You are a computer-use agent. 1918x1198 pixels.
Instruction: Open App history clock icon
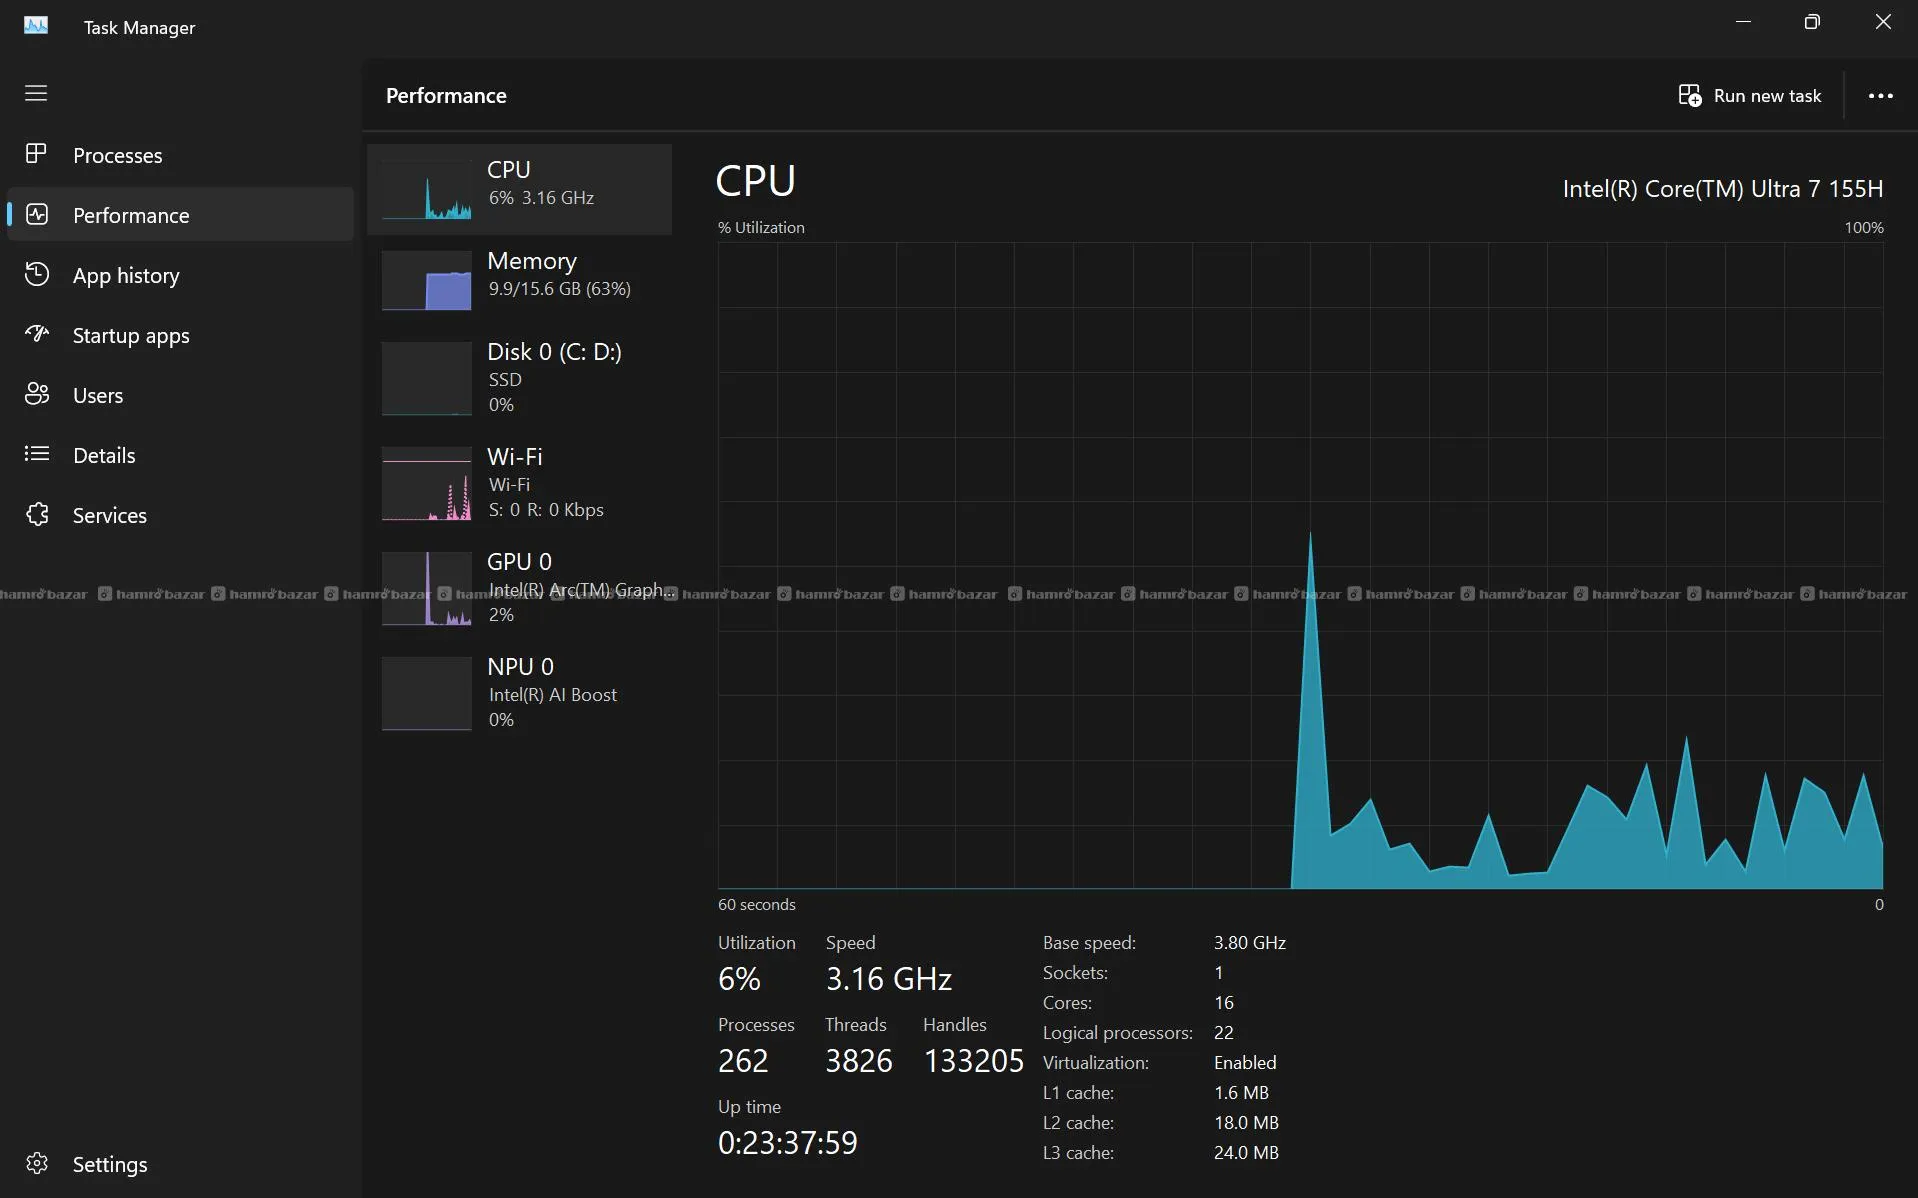click(37, 274)
